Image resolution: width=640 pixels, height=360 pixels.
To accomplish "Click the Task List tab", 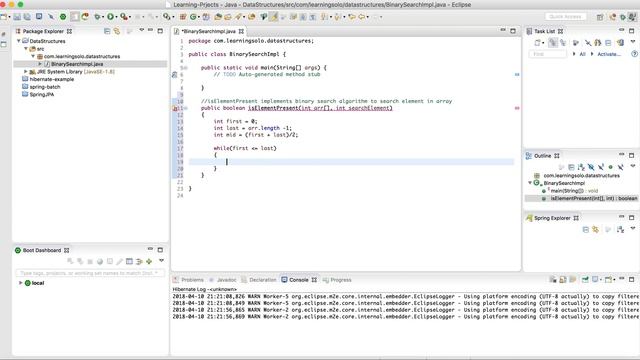I will 544,31.
